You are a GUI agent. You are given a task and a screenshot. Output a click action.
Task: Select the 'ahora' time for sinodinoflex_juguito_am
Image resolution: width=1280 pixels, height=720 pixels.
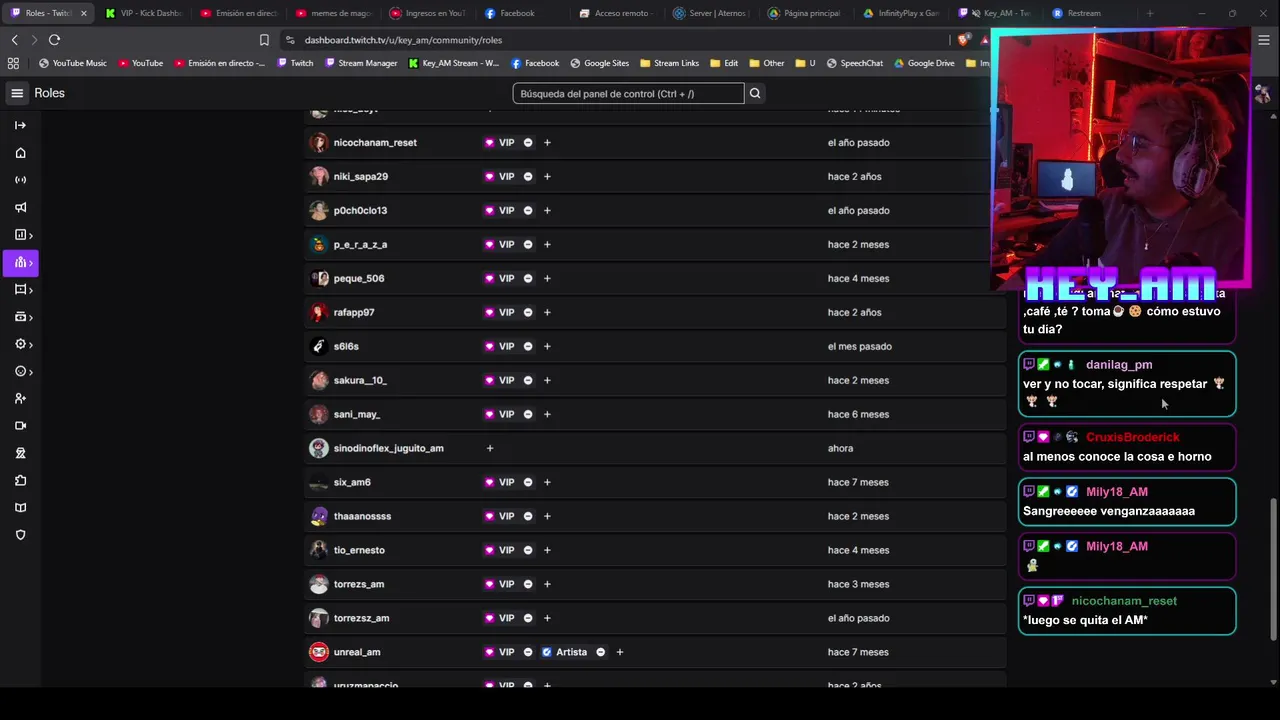(840, 449)
